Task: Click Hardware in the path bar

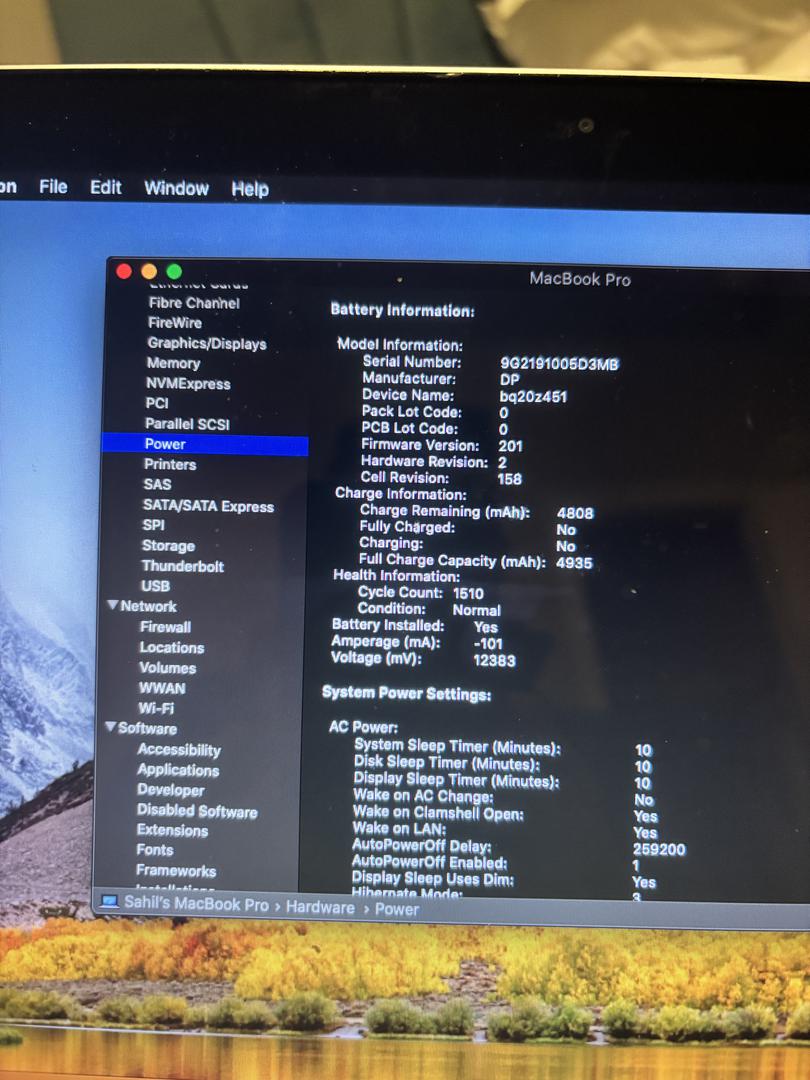Action: point(320,907)
